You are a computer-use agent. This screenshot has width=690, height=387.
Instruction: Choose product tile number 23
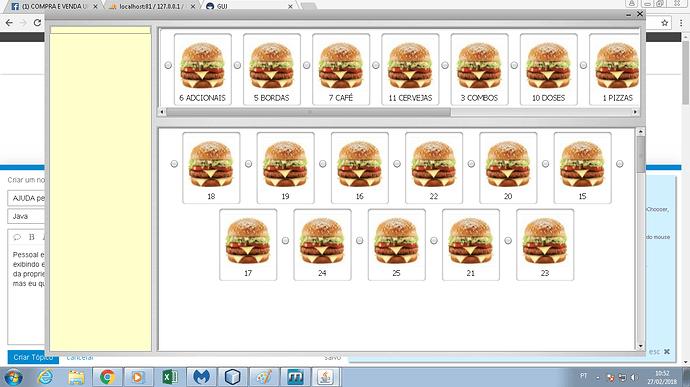pyautogui.click(x=545, y=245)
